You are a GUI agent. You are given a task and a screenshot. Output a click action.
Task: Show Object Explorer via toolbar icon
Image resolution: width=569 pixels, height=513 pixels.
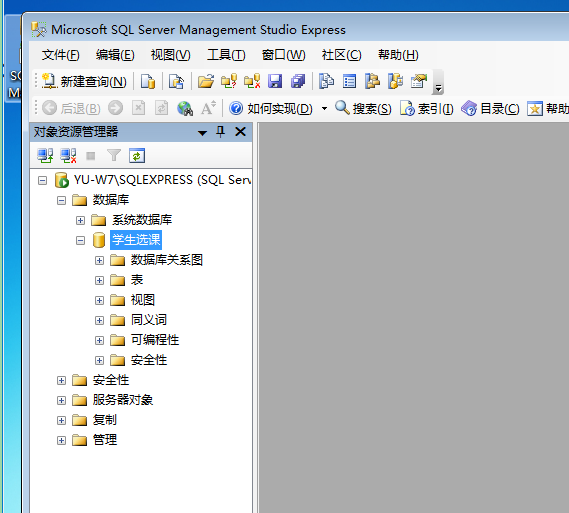click(372, 81)
